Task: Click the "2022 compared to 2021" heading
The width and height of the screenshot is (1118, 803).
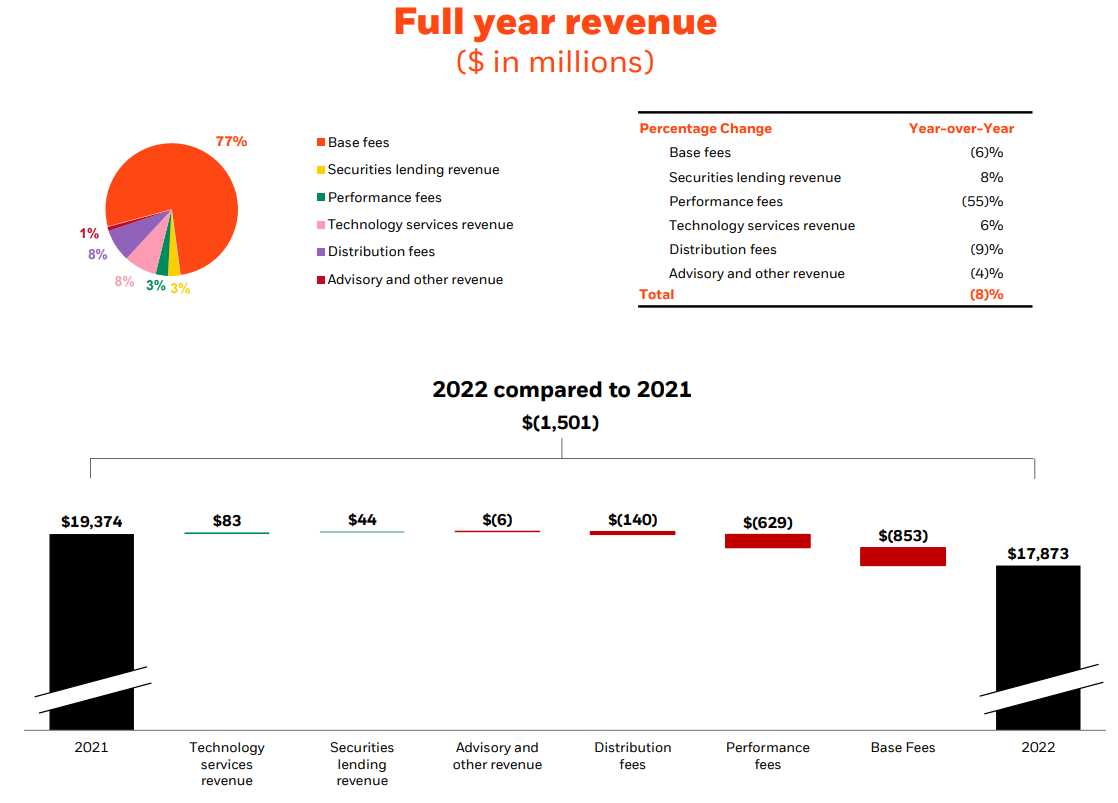Action: (x=561, y=389)
